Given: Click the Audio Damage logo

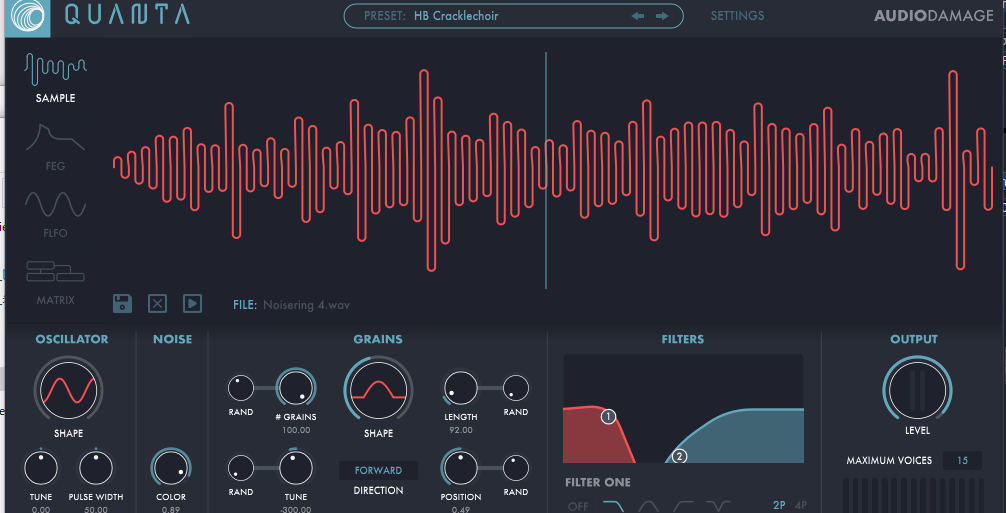Looking at the screenshot, I should coord(934,16).
